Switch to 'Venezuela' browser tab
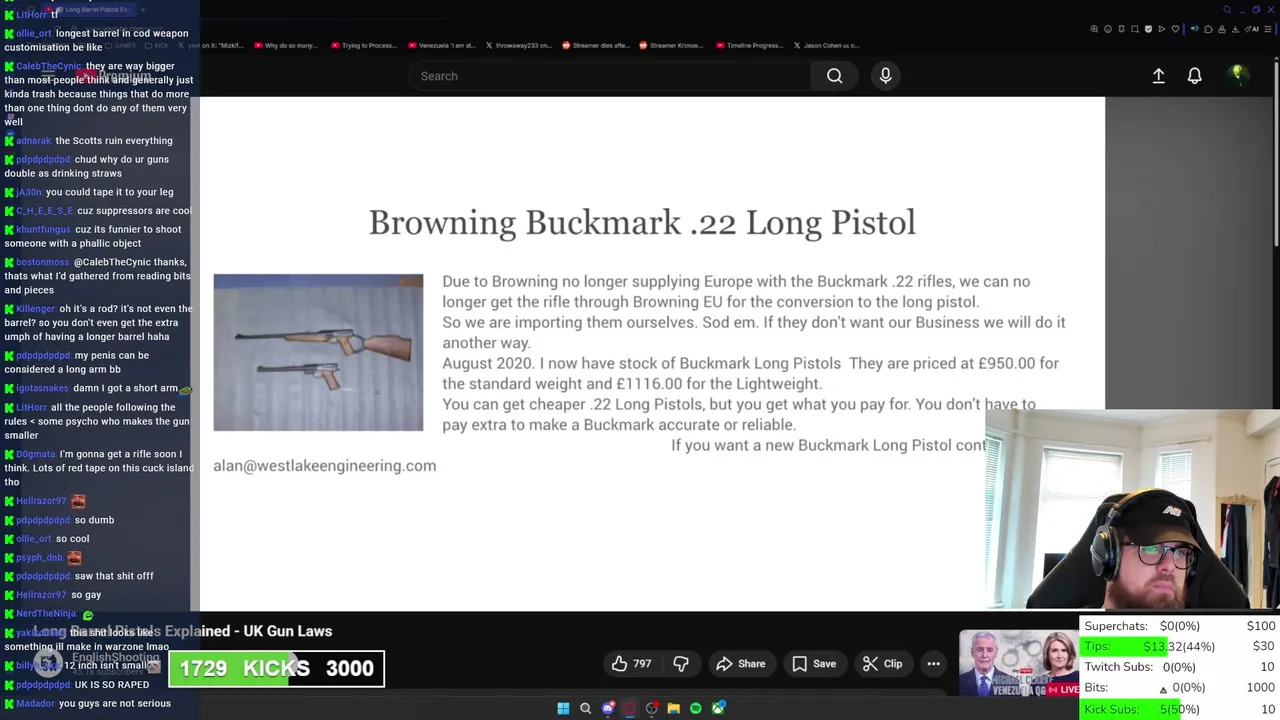The image size is (1280, 720). (x=441, y=45)
